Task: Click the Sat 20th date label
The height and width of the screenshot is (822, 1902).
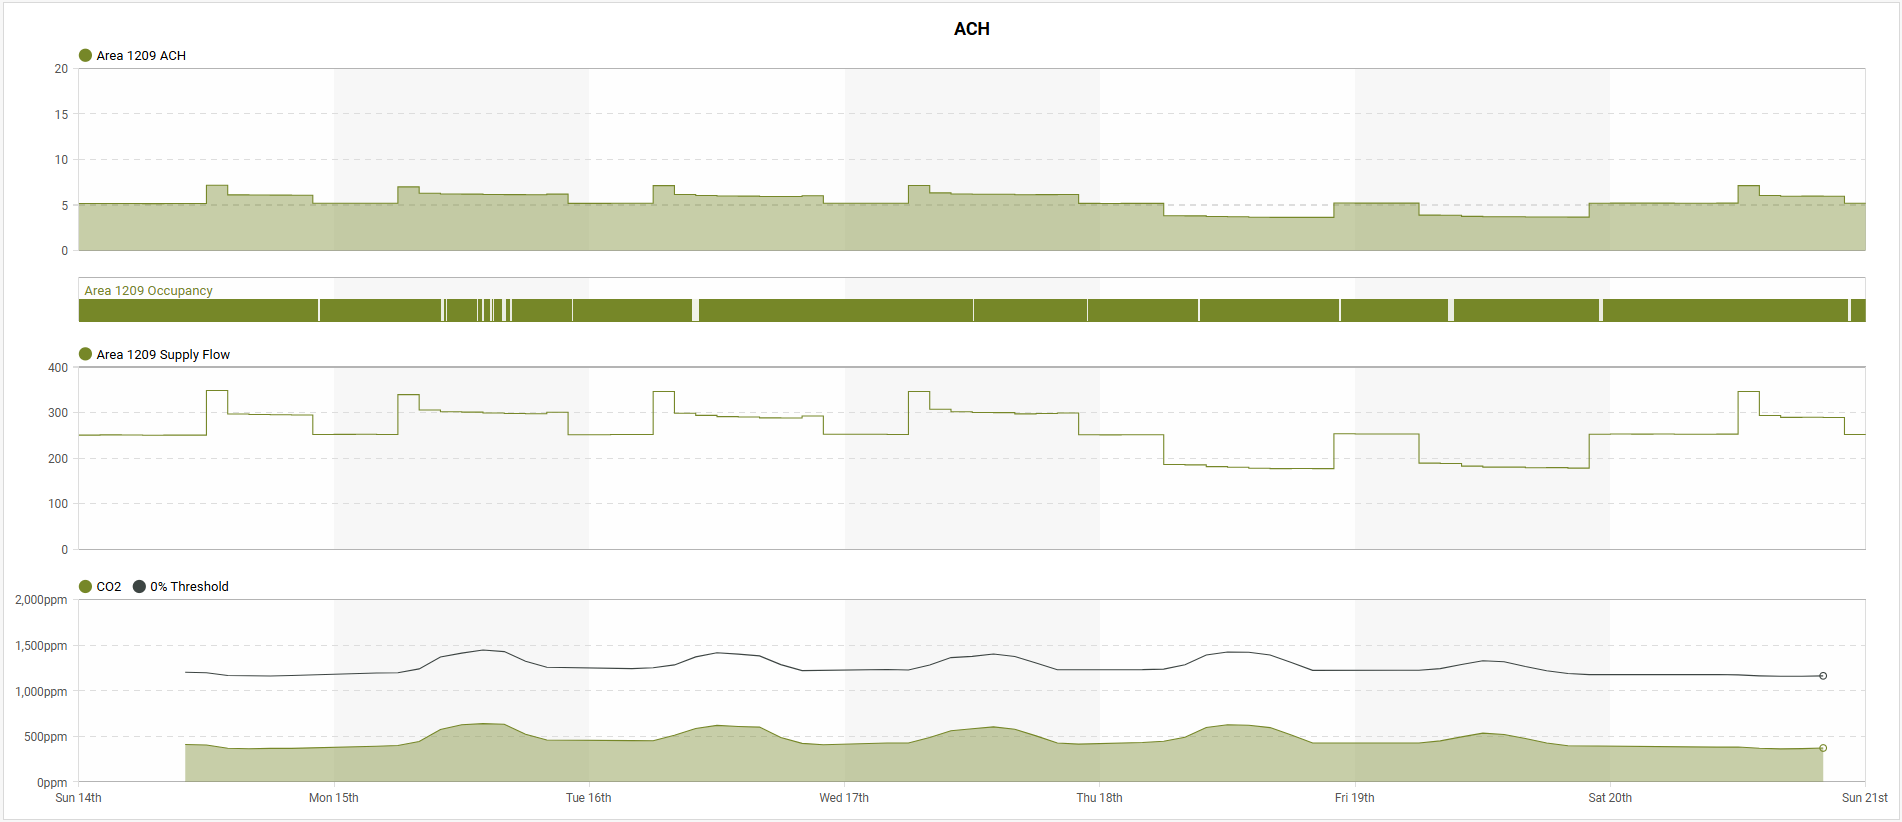Action: point(1609,798)
